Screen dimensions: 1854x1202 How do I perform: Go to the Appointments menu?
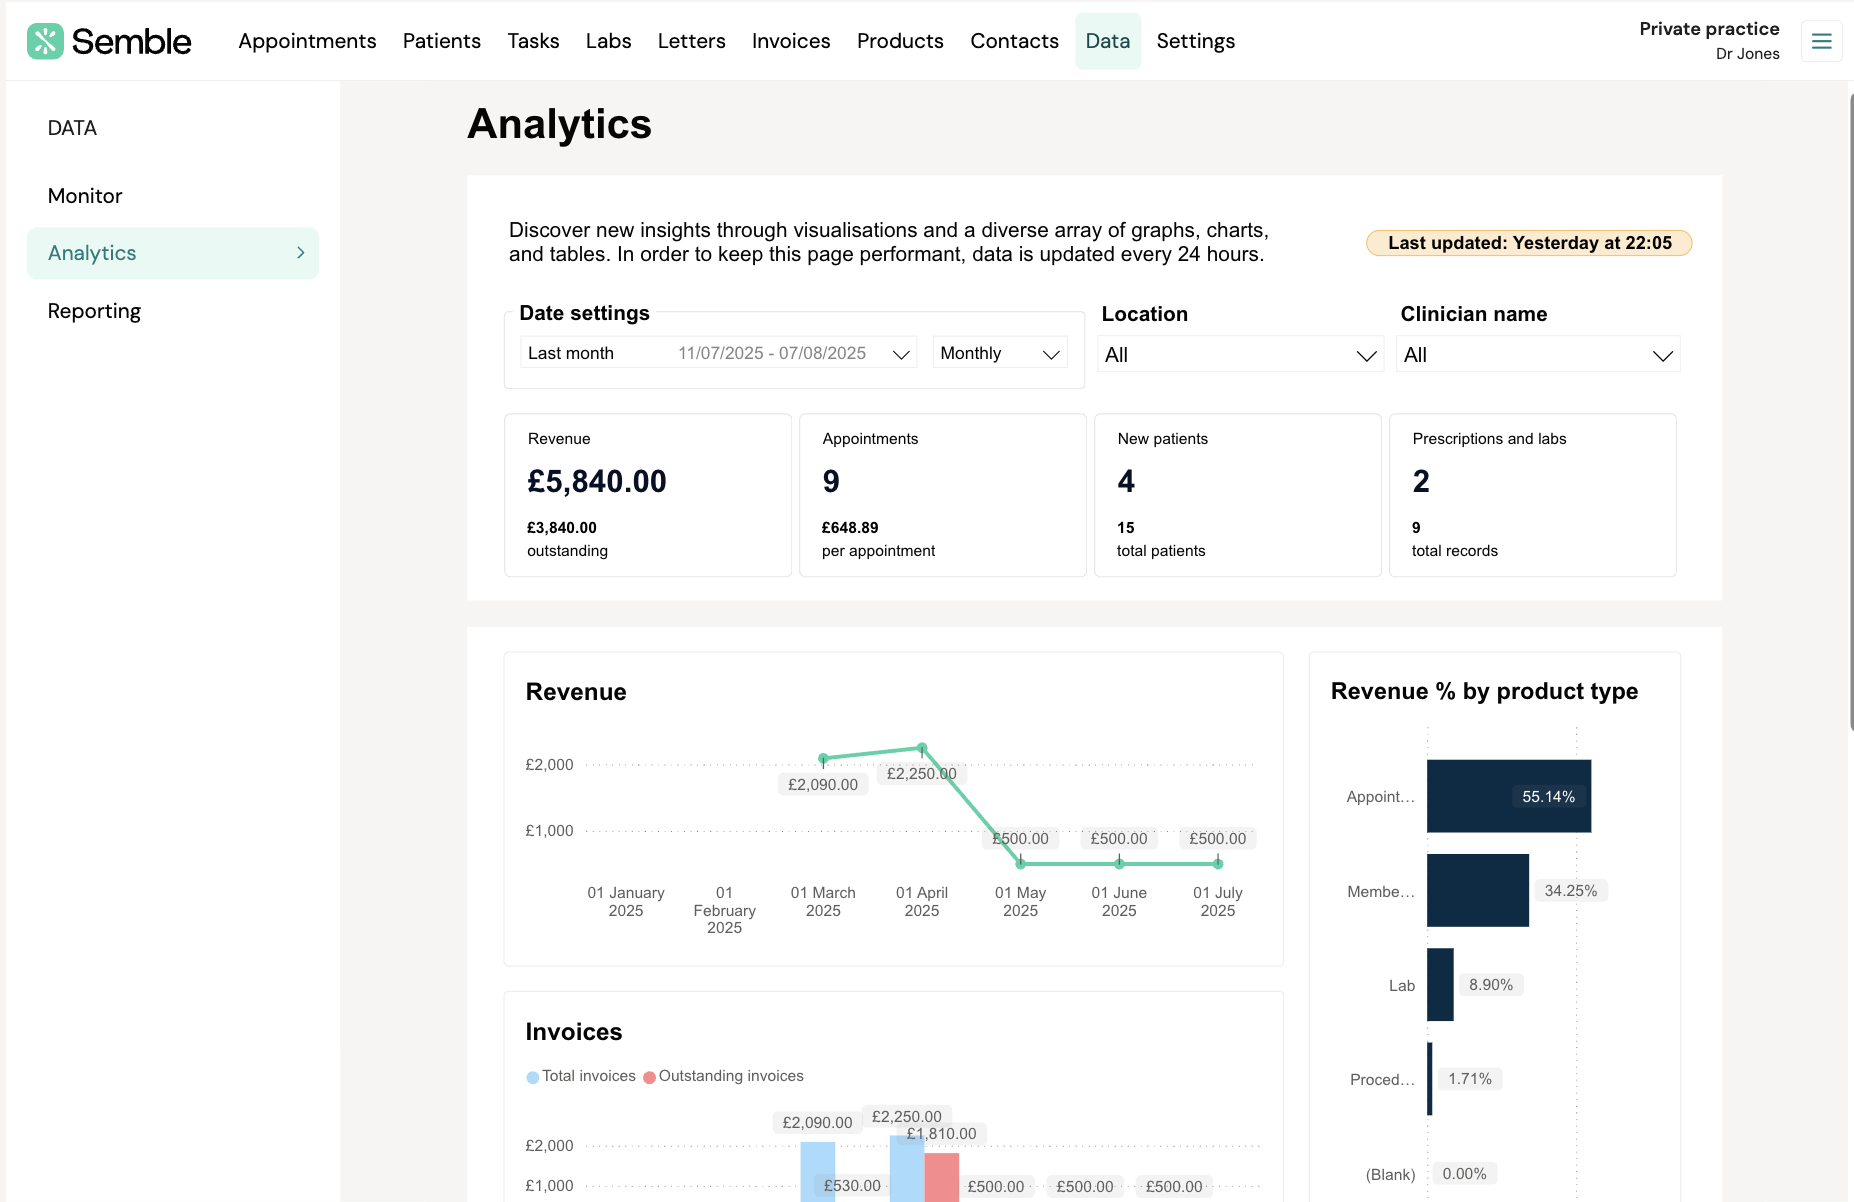(307, 41)
